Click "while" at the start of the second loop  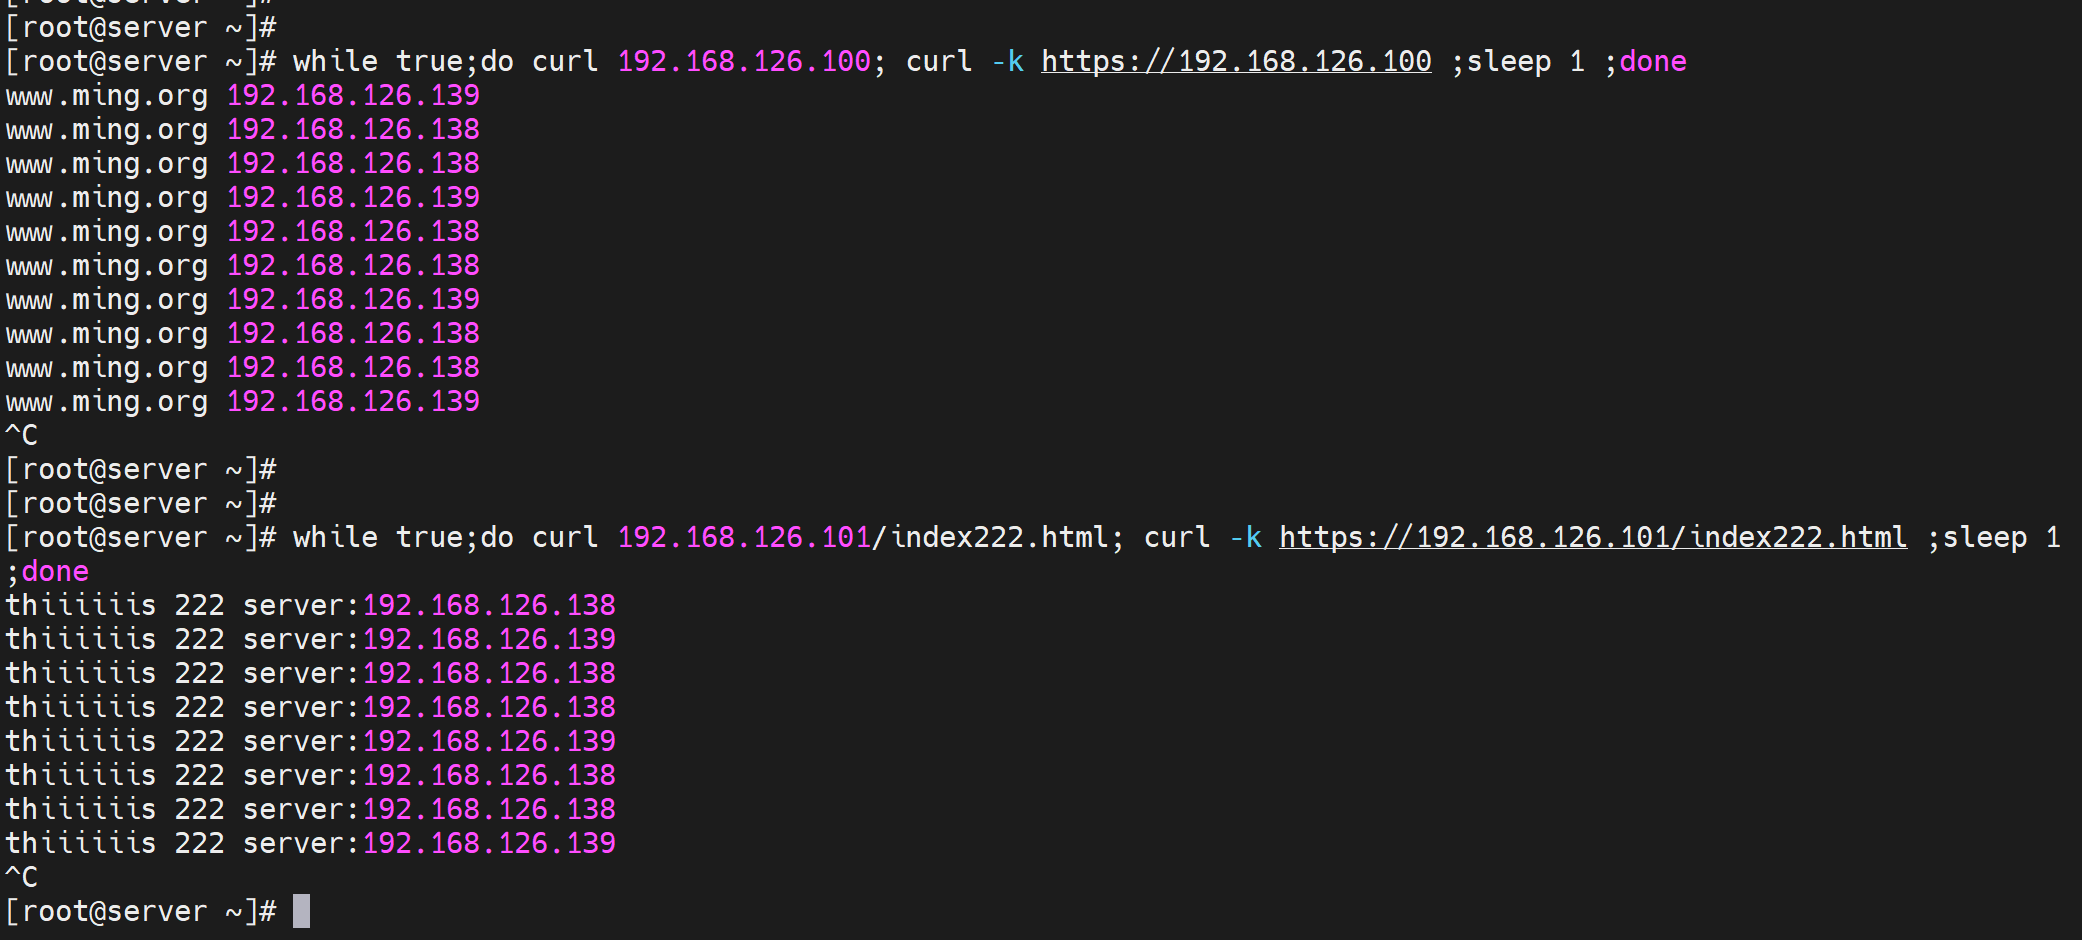tap(335, 538)
